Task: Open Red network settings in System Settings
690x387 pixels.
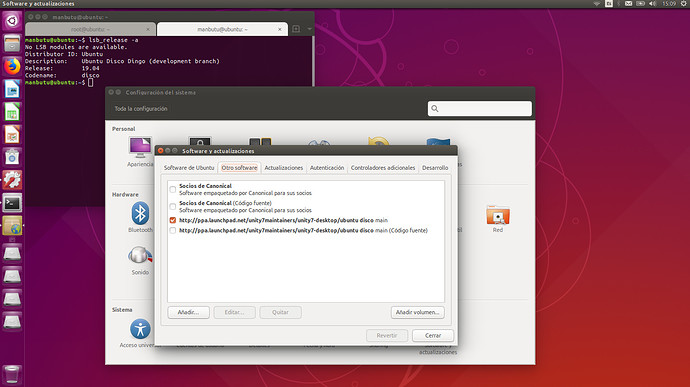Action: tap(498, 219)
